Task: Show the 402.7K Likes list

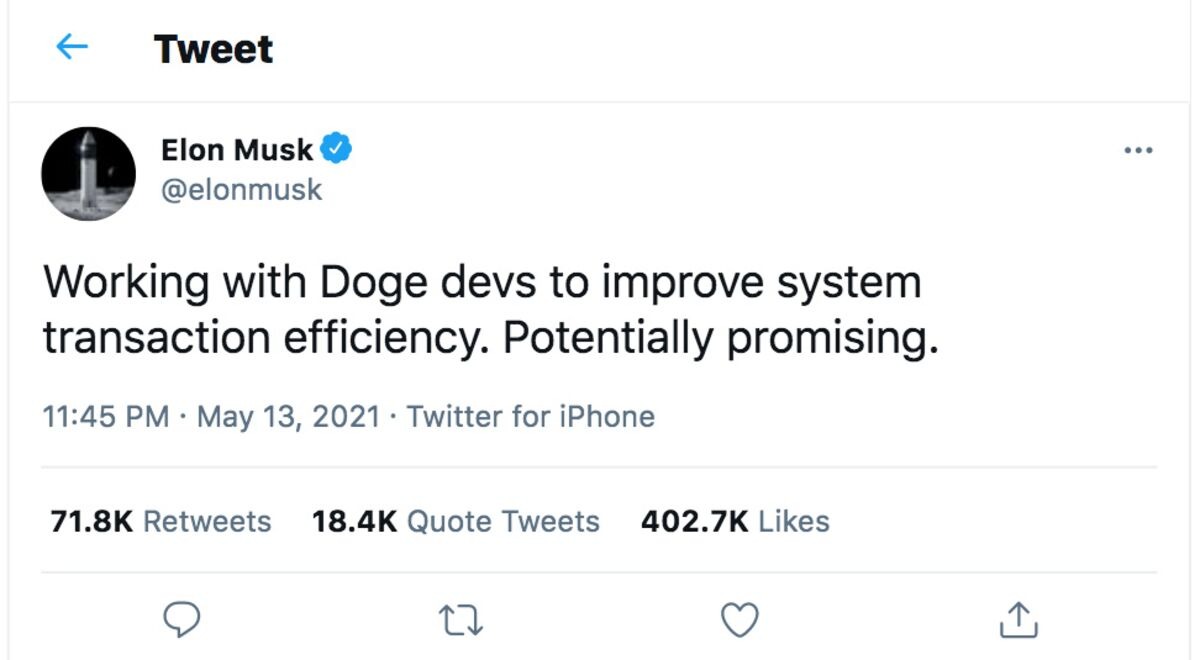Action: coord(735,521)
